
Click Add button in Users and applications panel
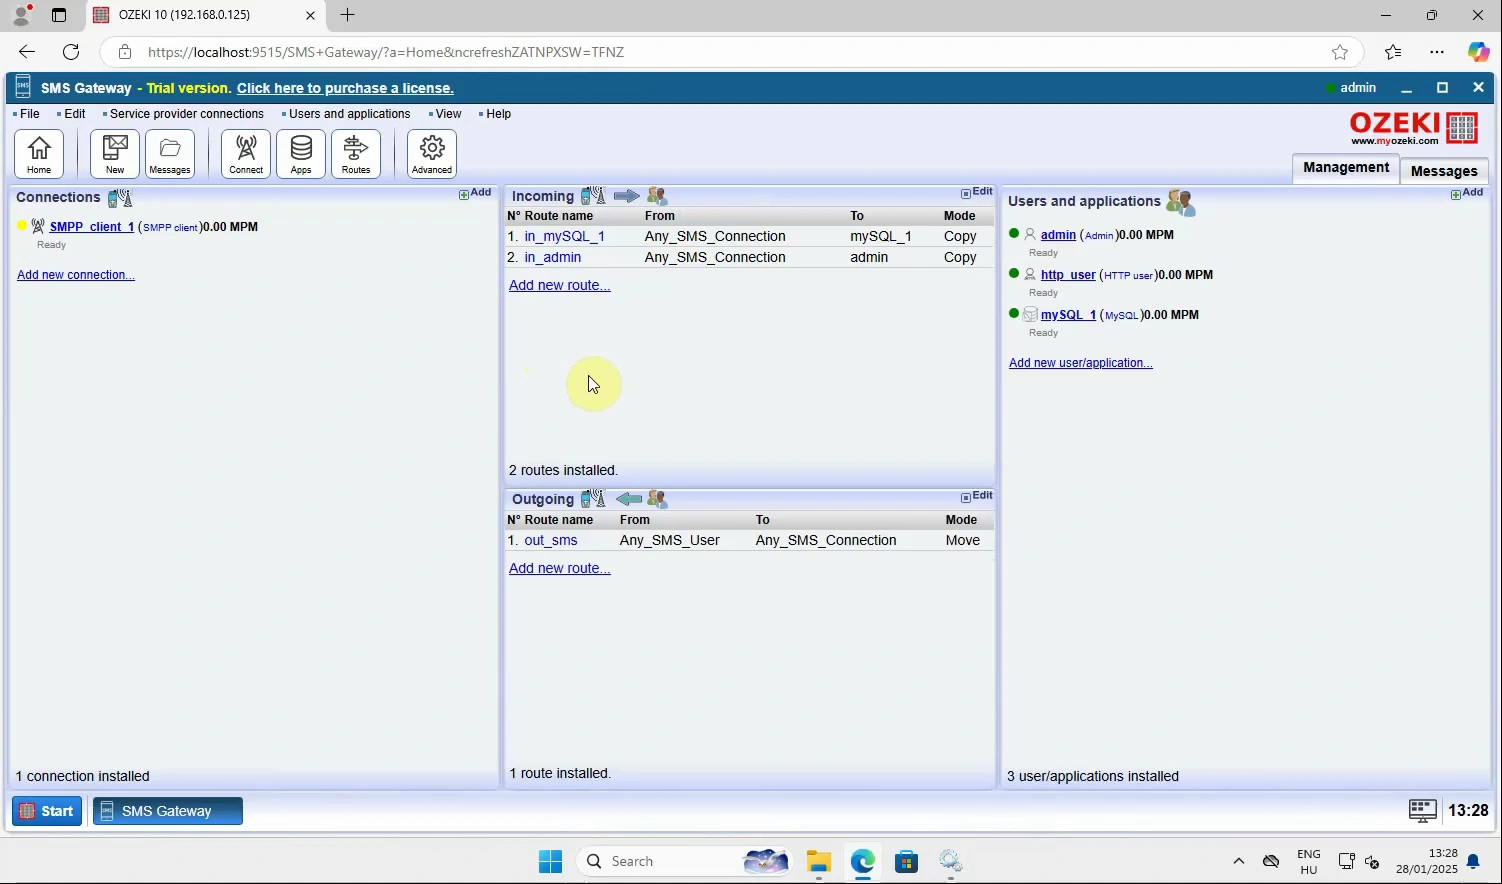pyautogui.click(x=1467, y=193)
